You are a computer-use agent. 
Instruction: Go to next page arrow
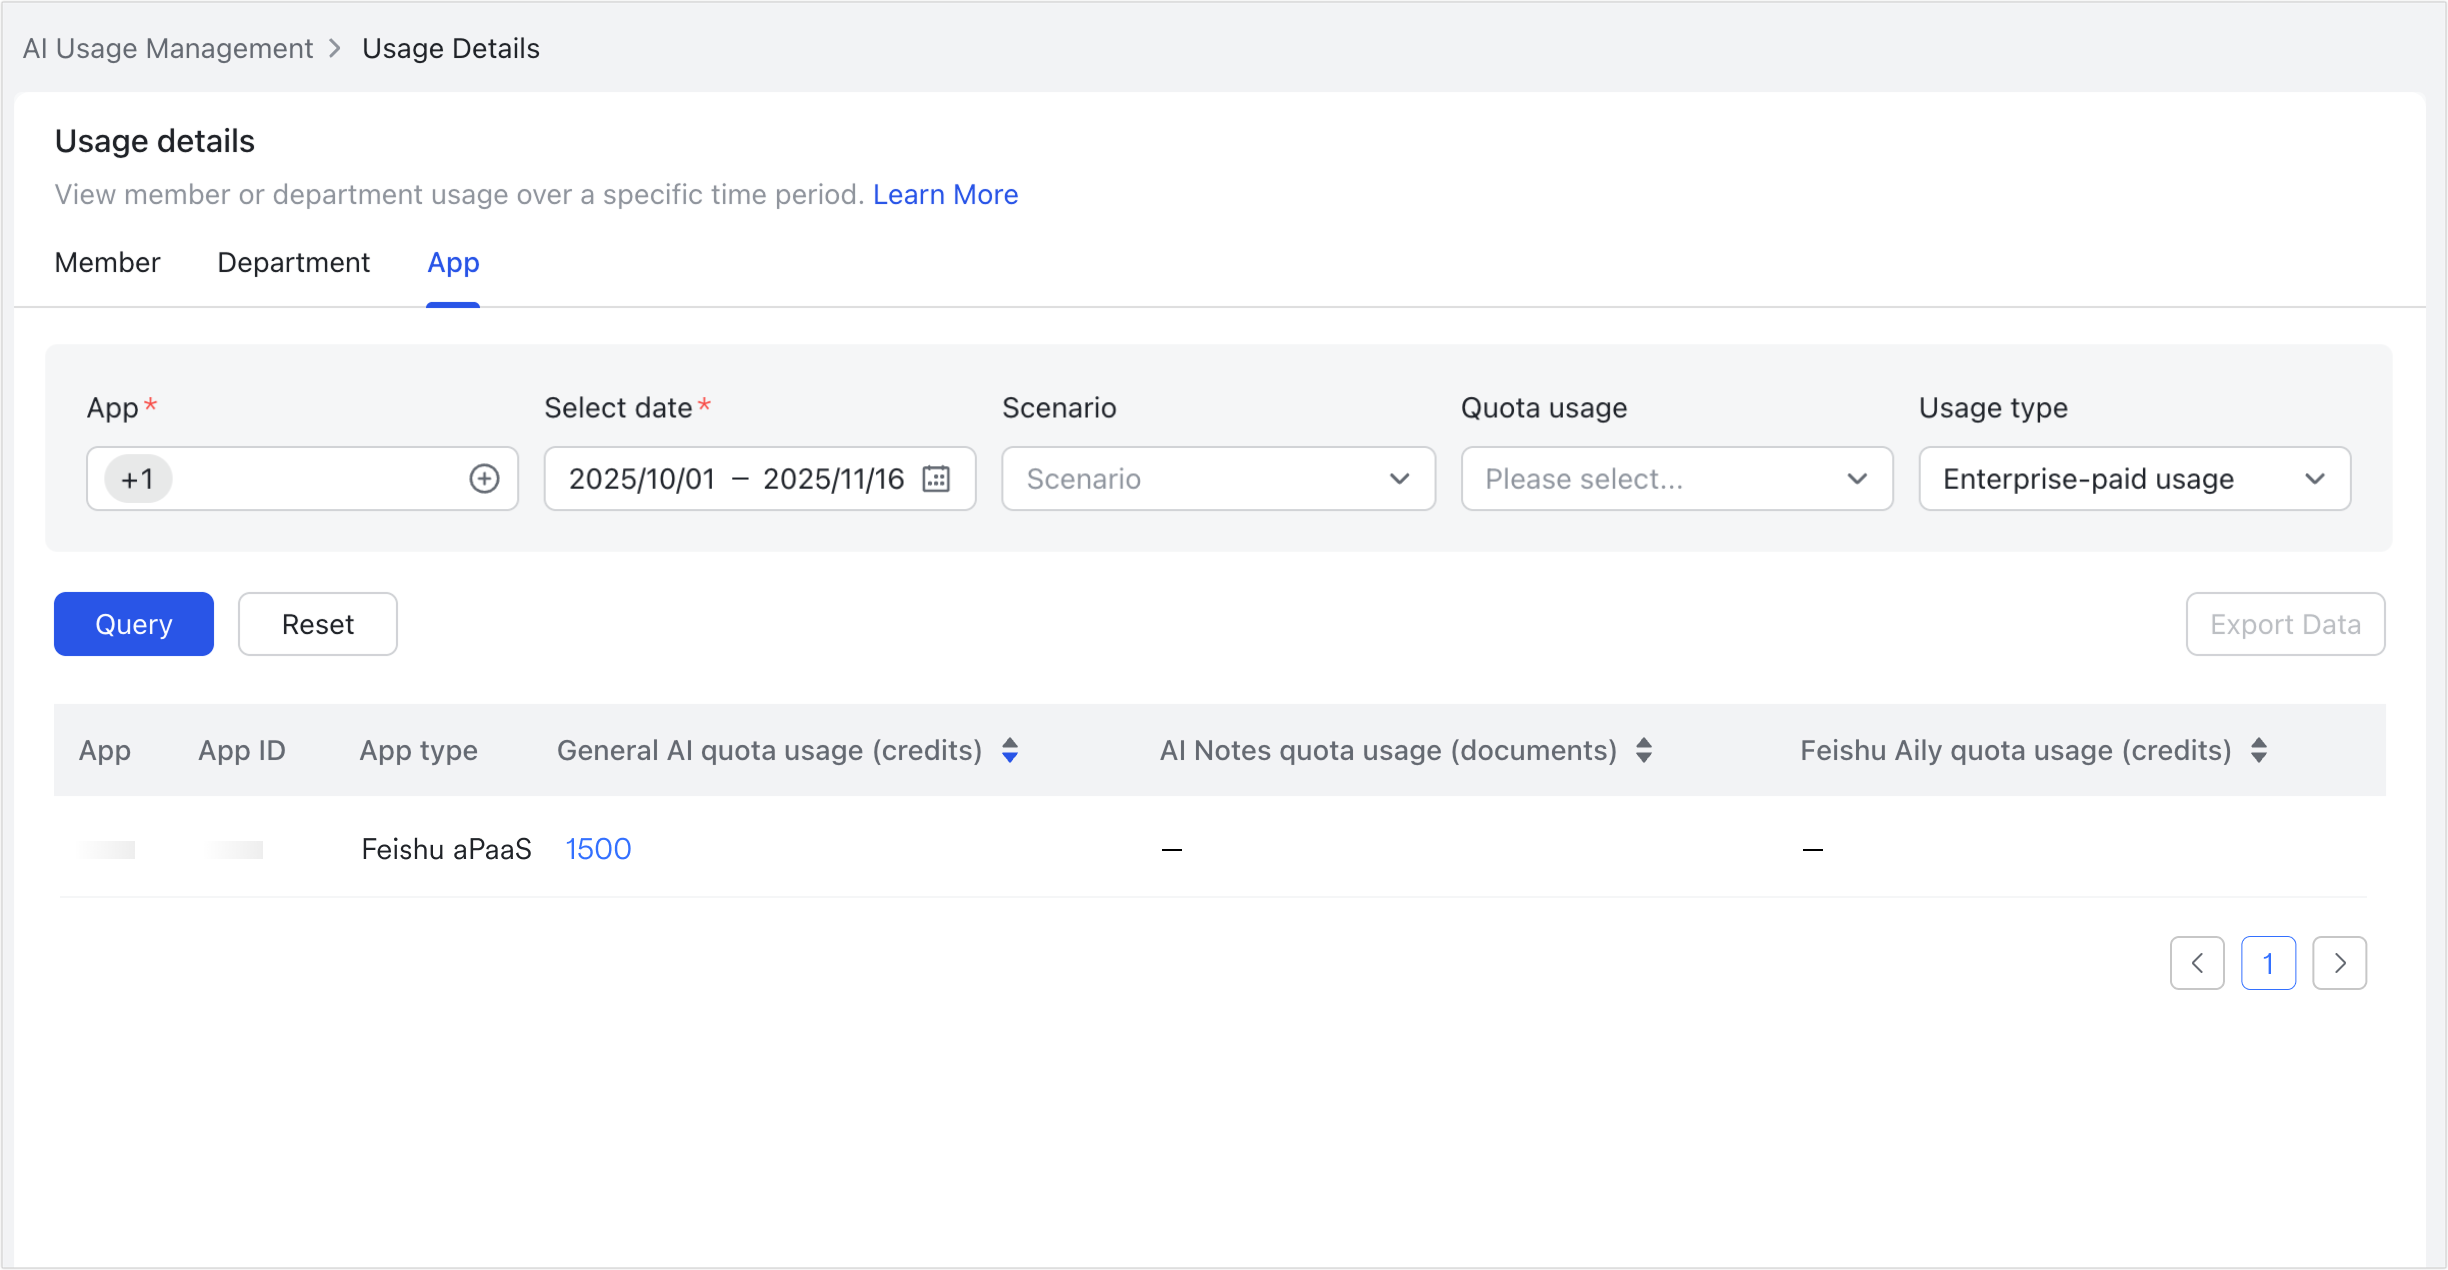2339,963
